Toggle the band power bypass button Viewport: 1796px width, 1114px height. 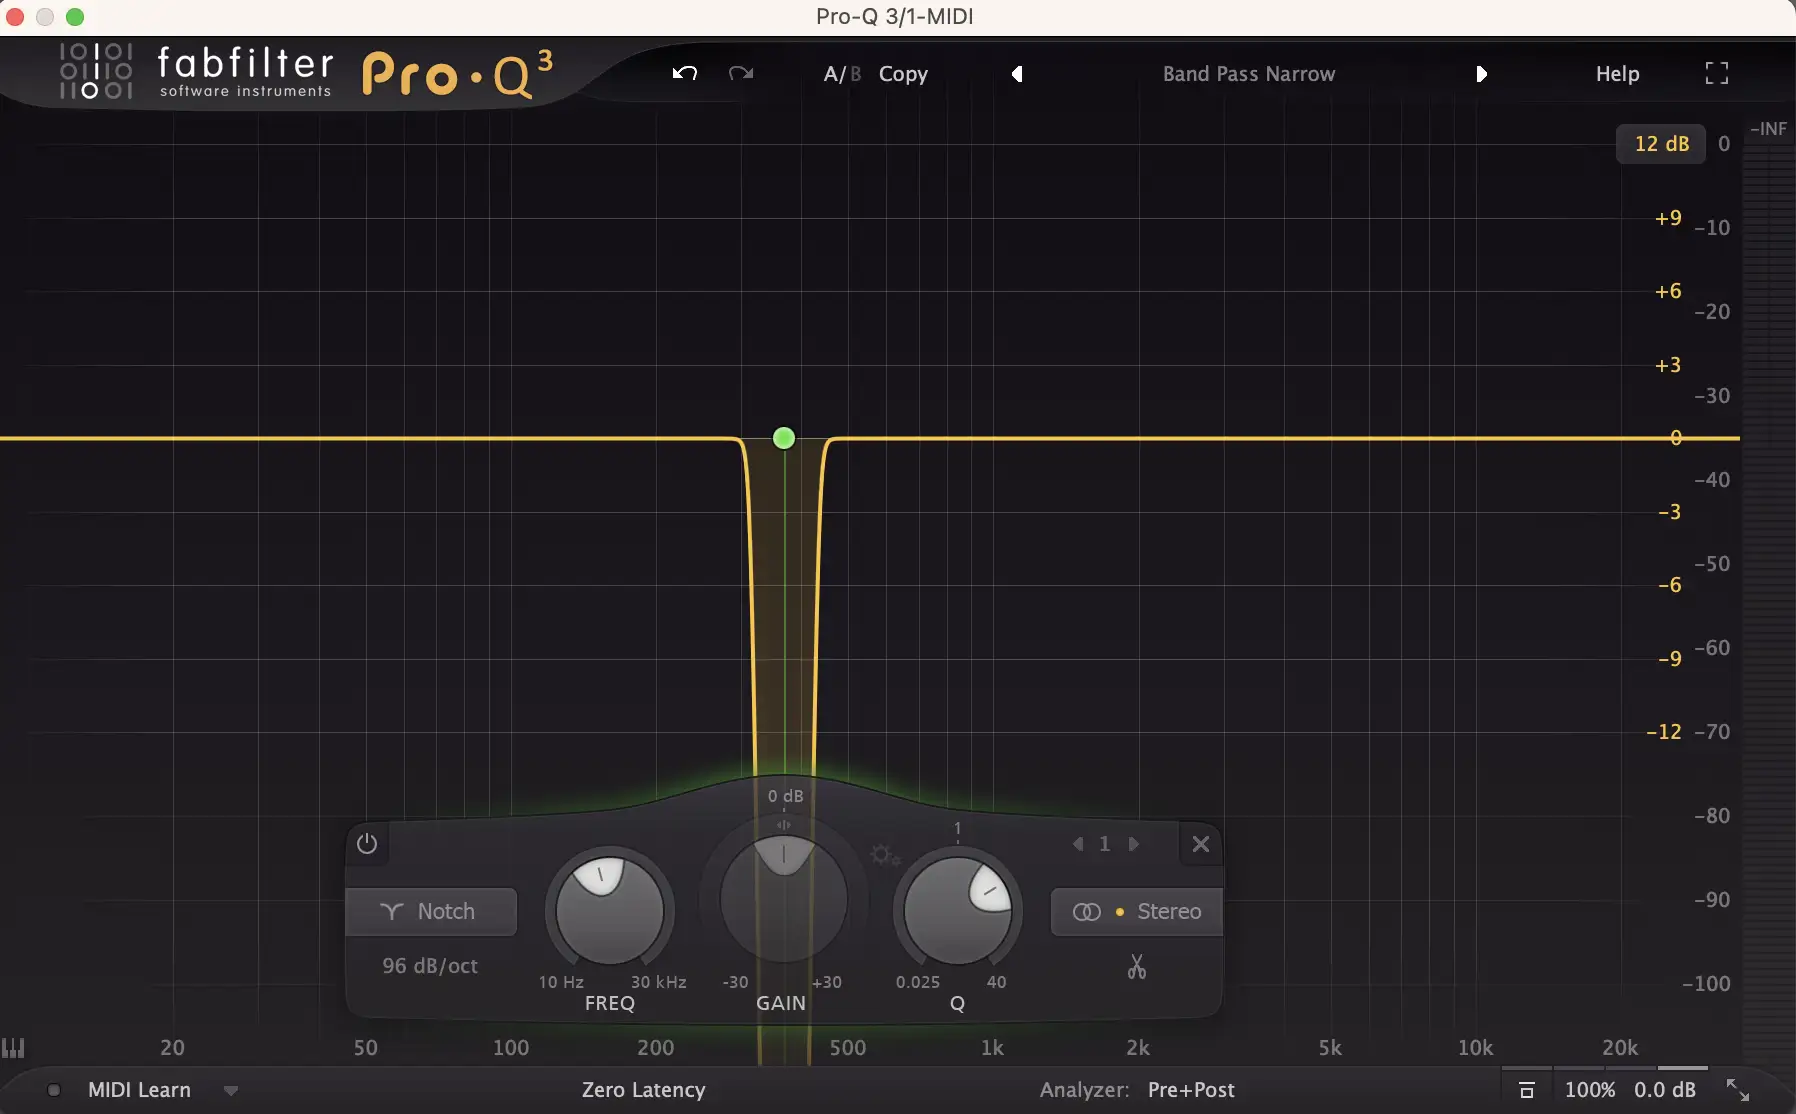coord(367,844)
